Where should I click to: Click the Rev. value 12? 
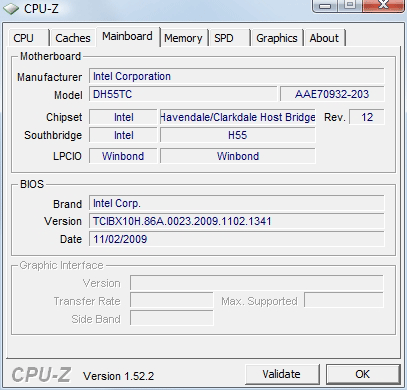(367, 117)
